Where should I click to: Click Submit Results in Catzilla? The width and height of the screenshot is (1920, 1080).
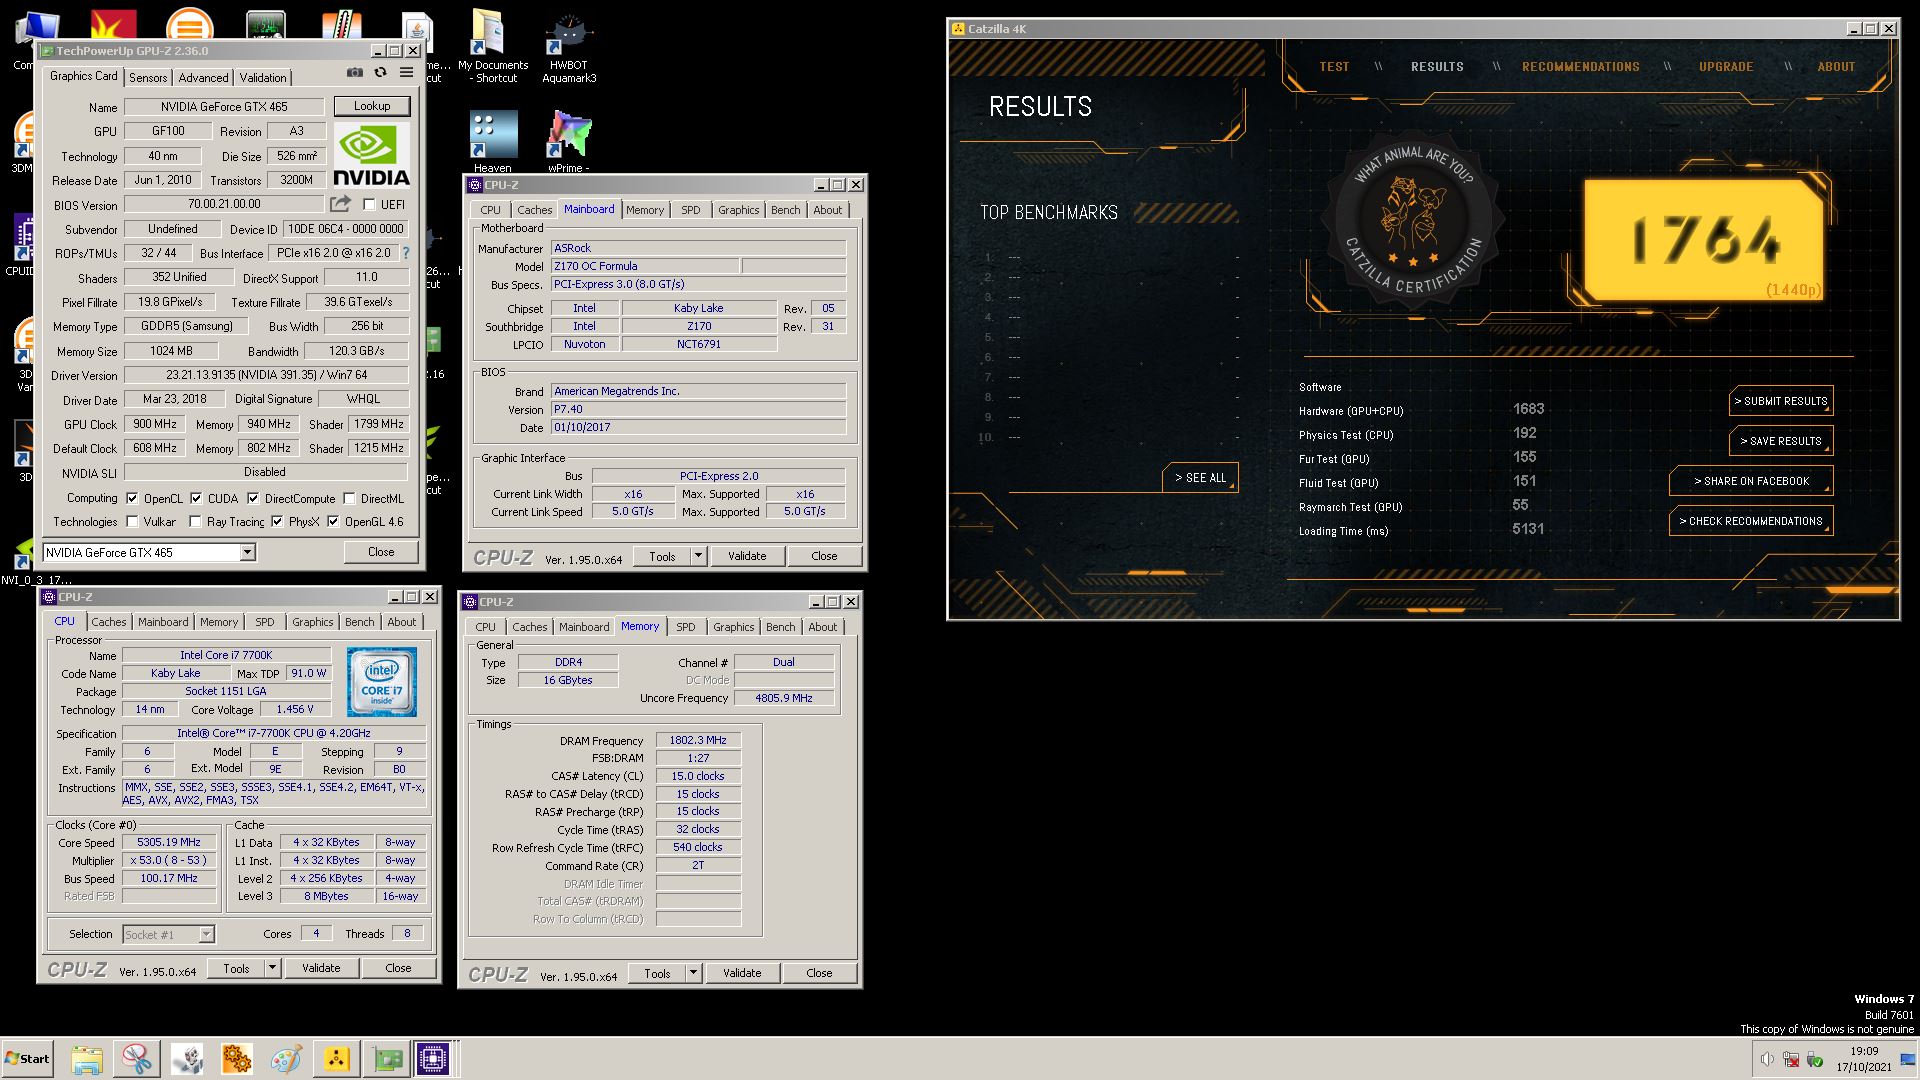1780,401
